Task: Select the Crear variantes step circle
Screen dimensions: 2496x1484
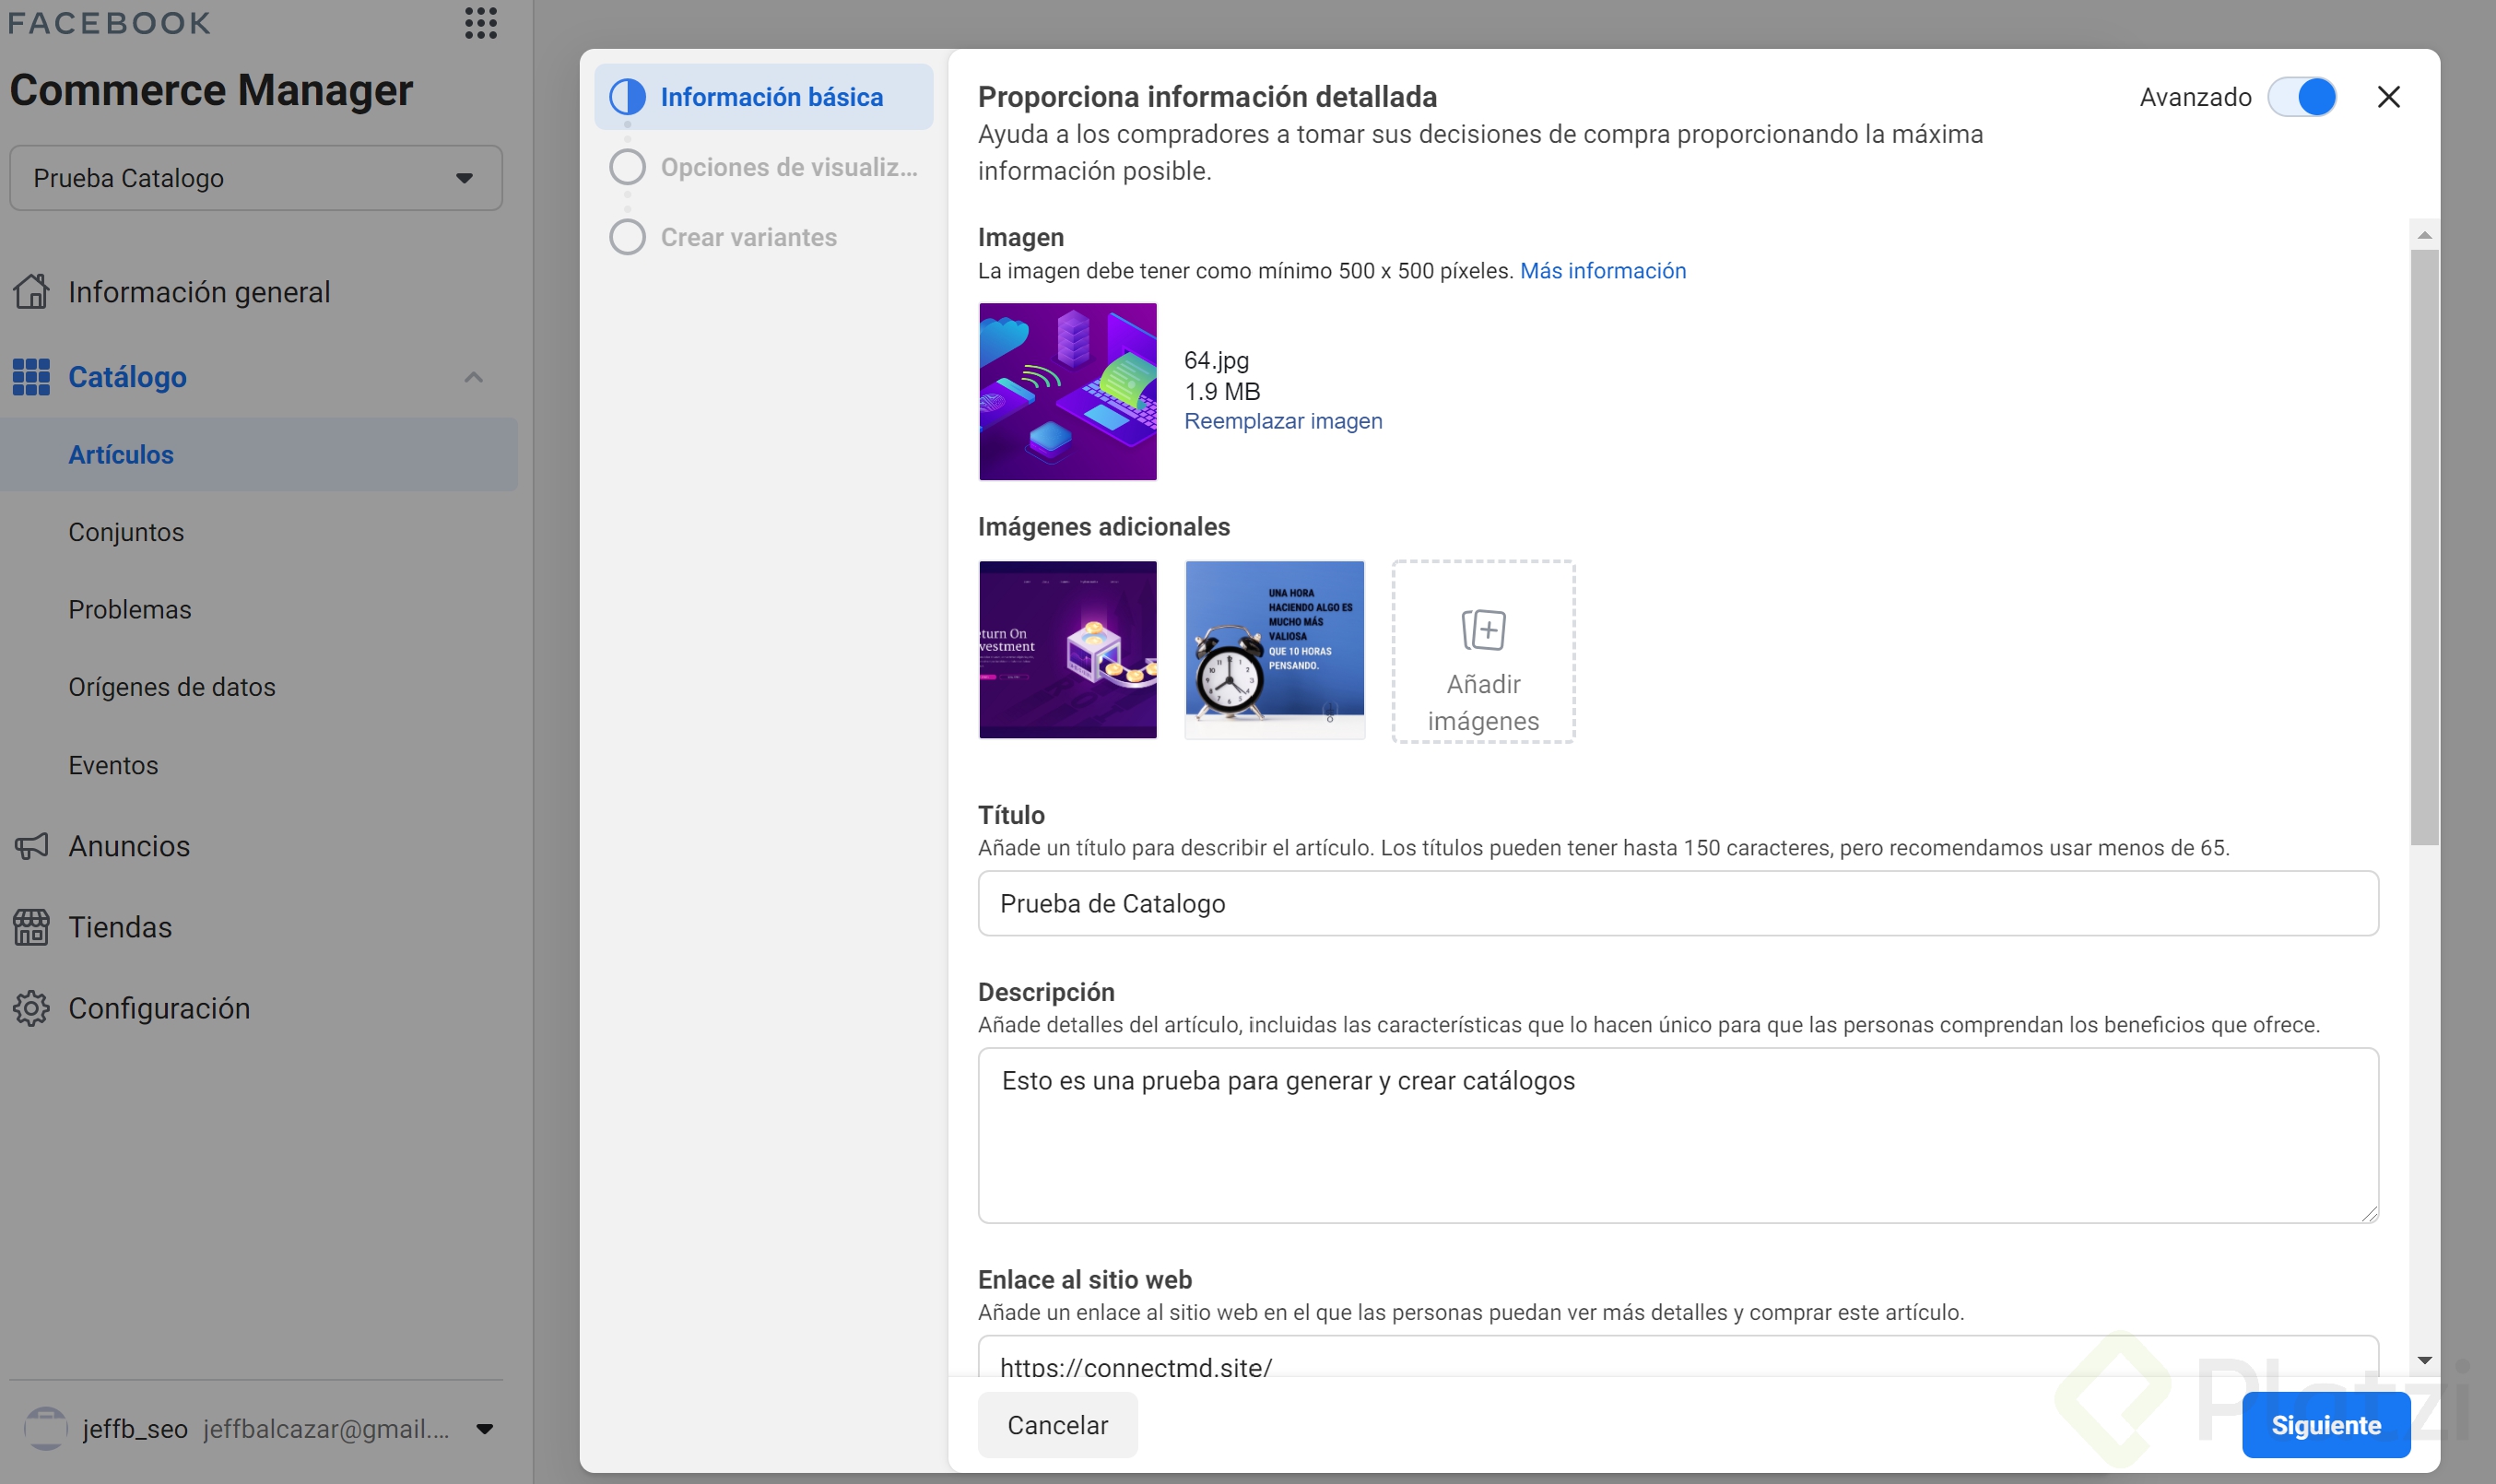Action: tap(627, 237)
